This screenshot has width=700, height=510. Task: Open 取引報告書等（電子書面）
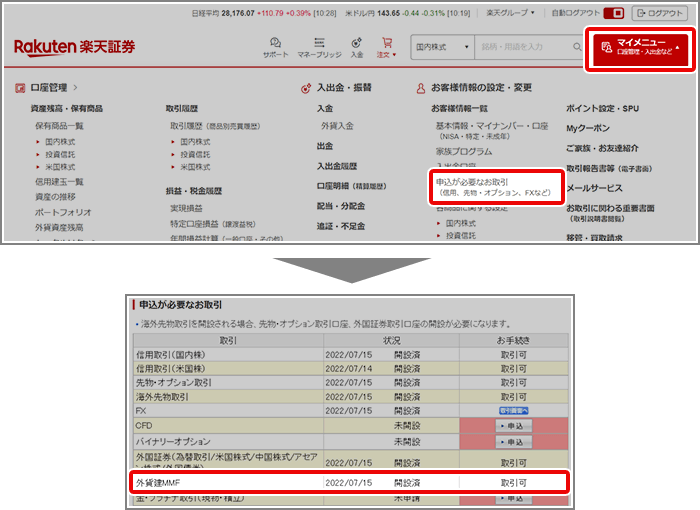click(609, 168)
